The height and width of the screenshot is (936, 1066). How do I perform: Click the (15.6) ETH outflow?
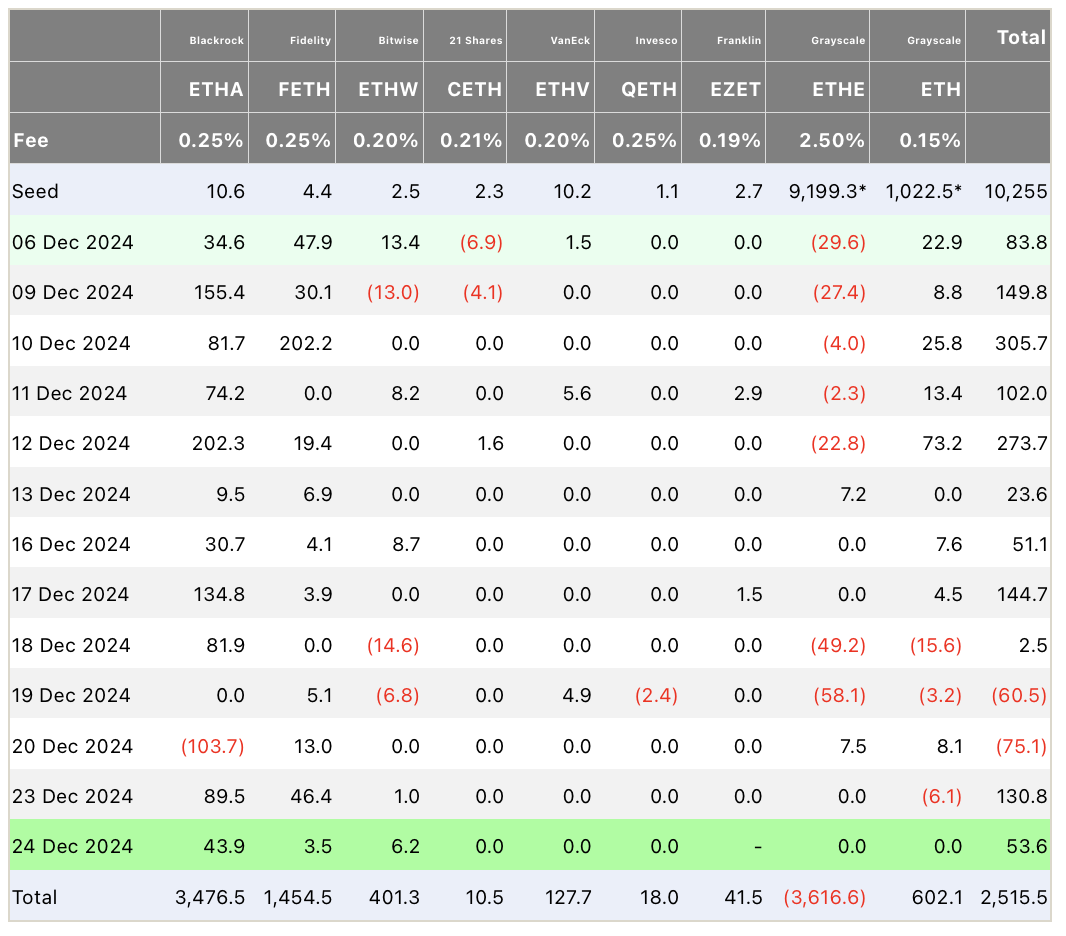coord(935,645)
